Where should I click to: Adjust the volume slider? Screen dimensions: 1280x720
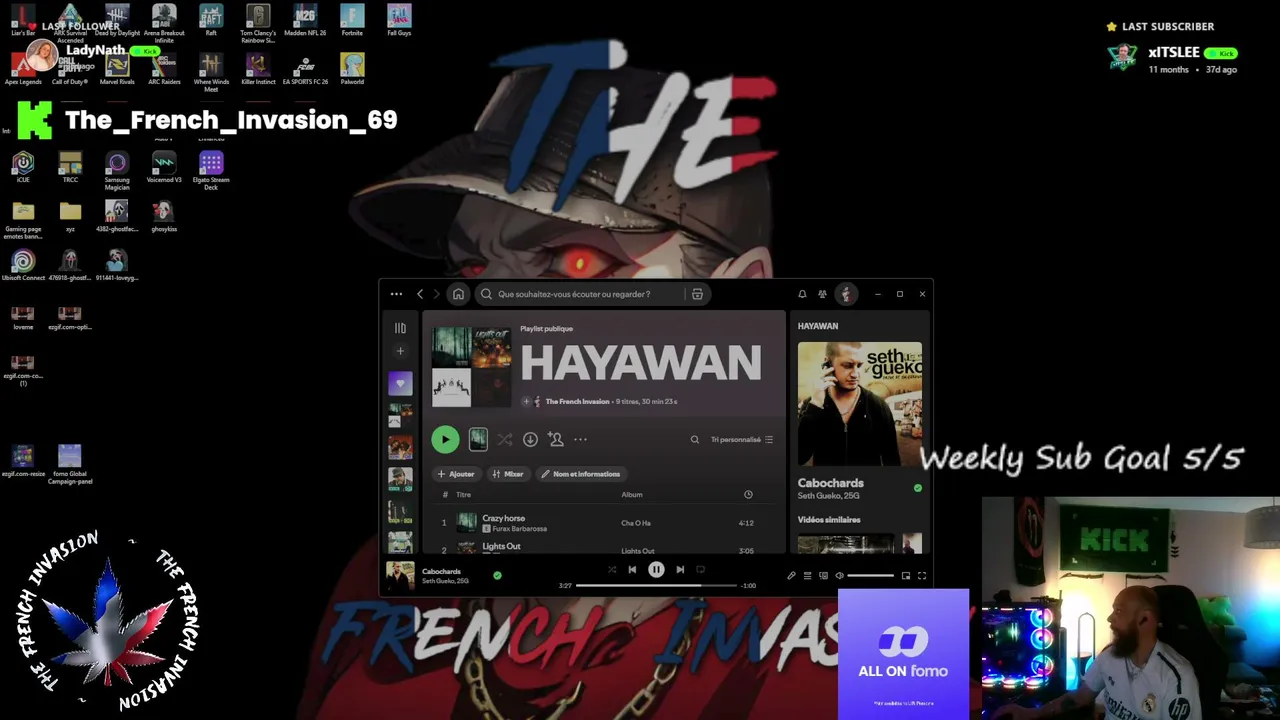click(x=871, y=576)
